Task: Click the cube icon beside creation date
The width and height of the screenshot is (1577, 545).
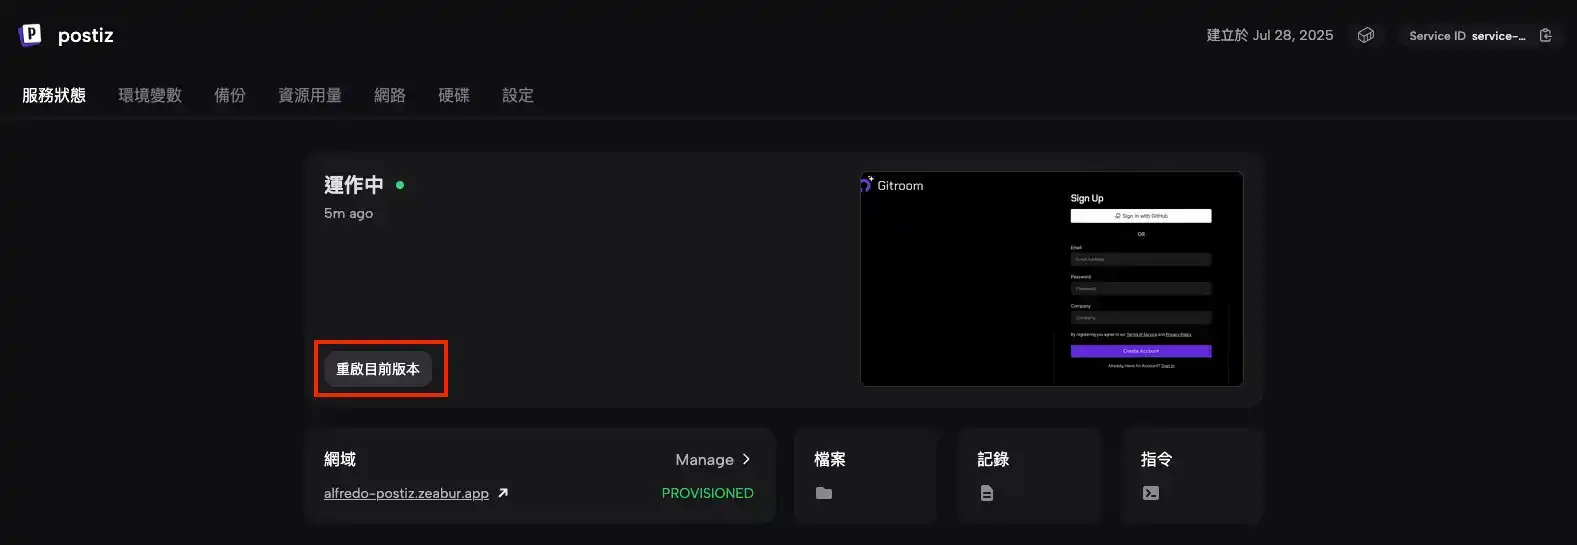Action: [x=1366, y=35]
